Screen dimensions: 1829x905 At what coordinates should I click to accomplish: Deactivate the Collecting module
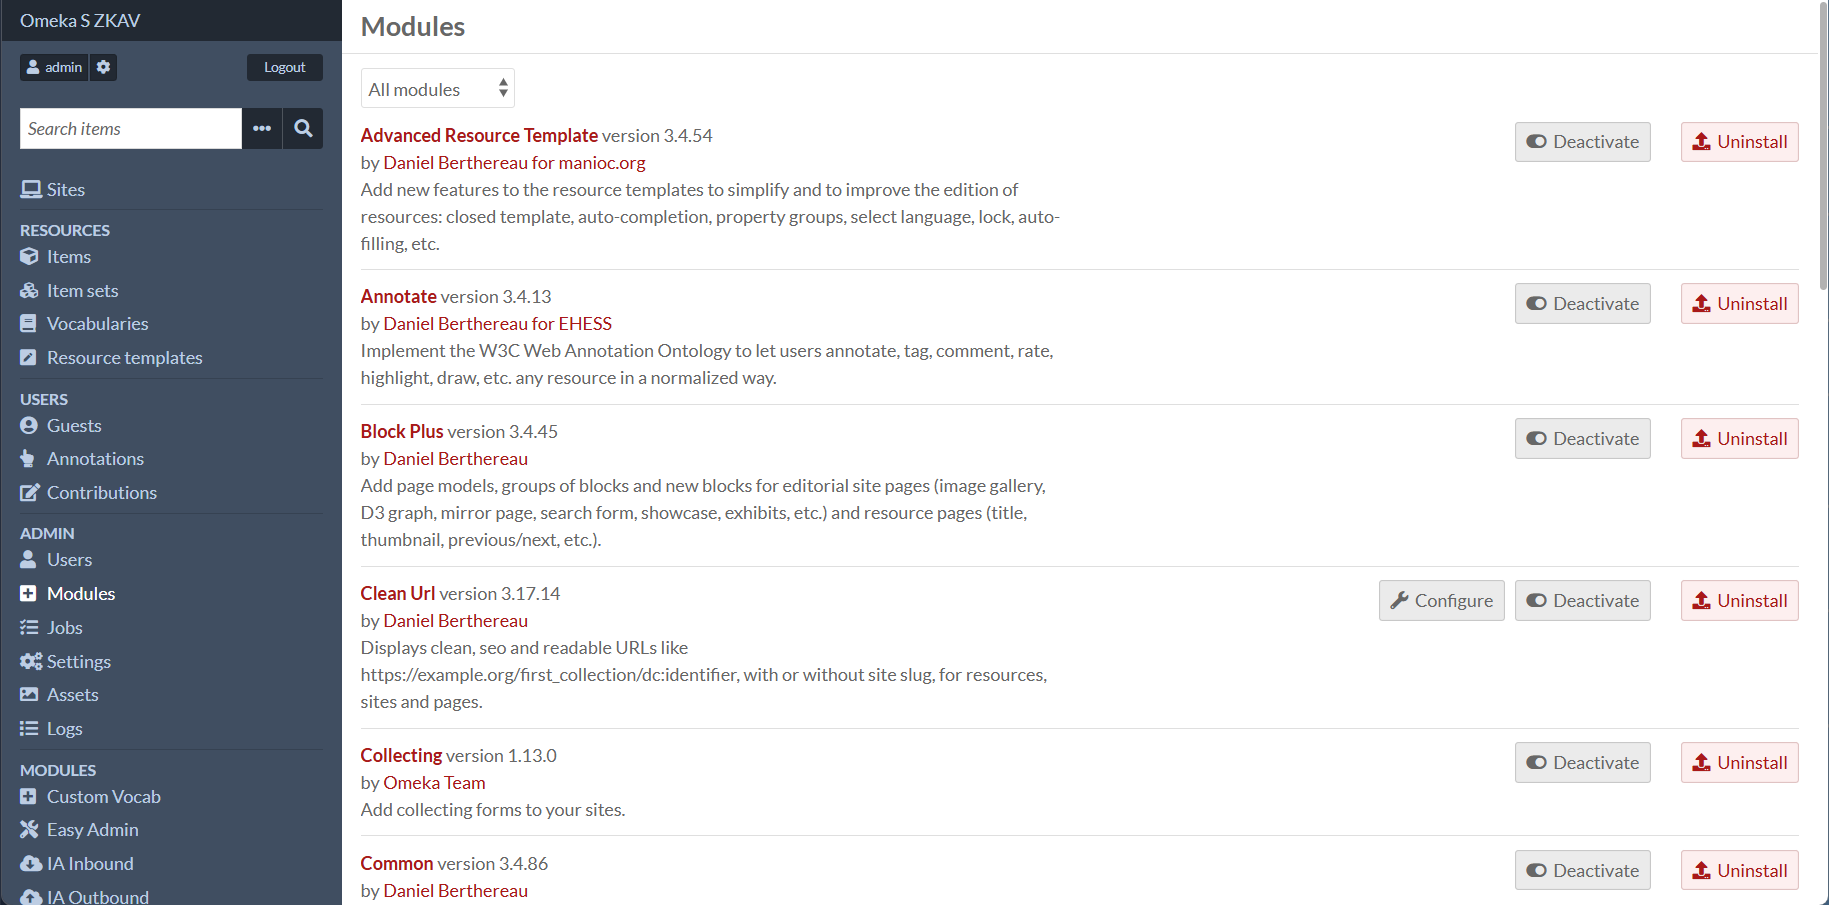1582,763
